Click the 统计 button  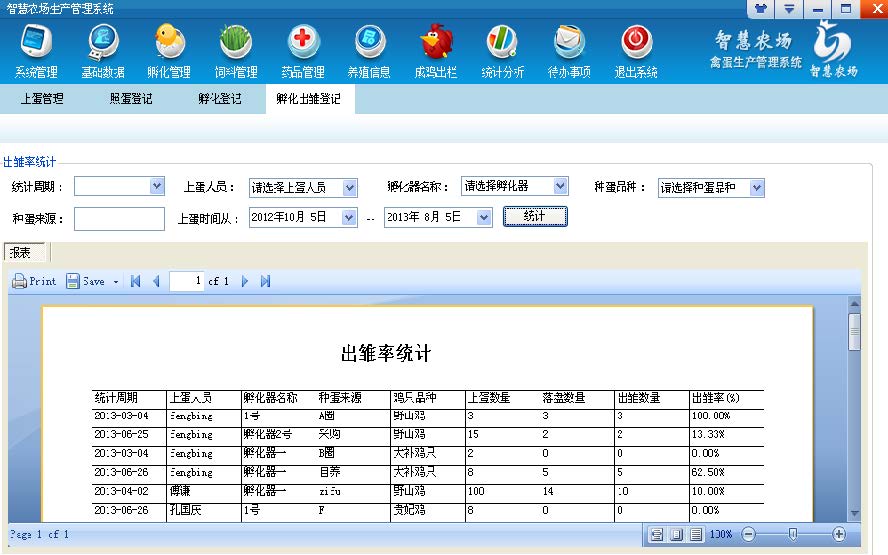point(535,216)
